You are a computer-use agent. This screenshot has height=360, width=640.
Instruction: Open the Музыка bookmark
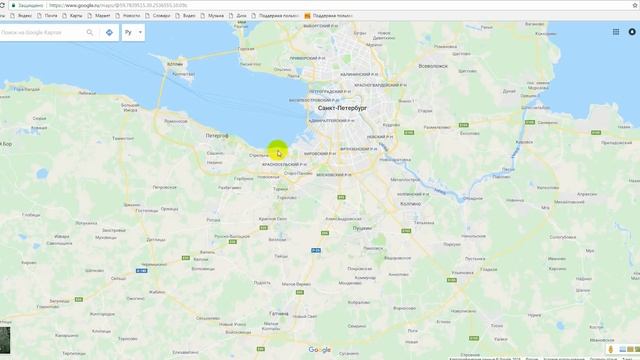pos(212,16)
